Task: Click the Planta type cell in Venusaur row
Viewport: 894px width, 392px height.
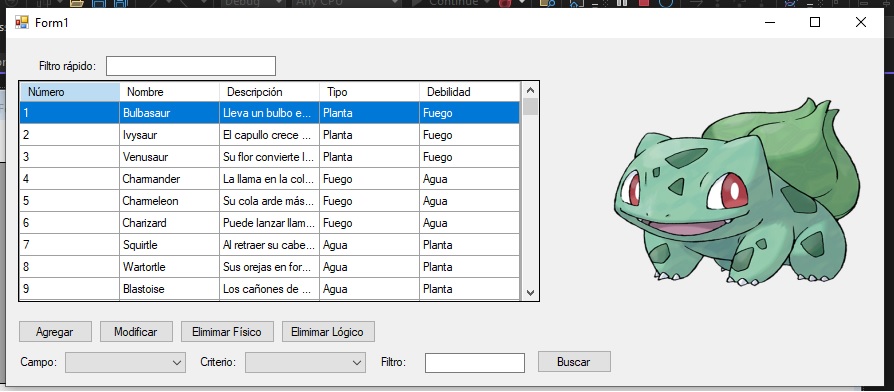Action: (x=369, y=157)
